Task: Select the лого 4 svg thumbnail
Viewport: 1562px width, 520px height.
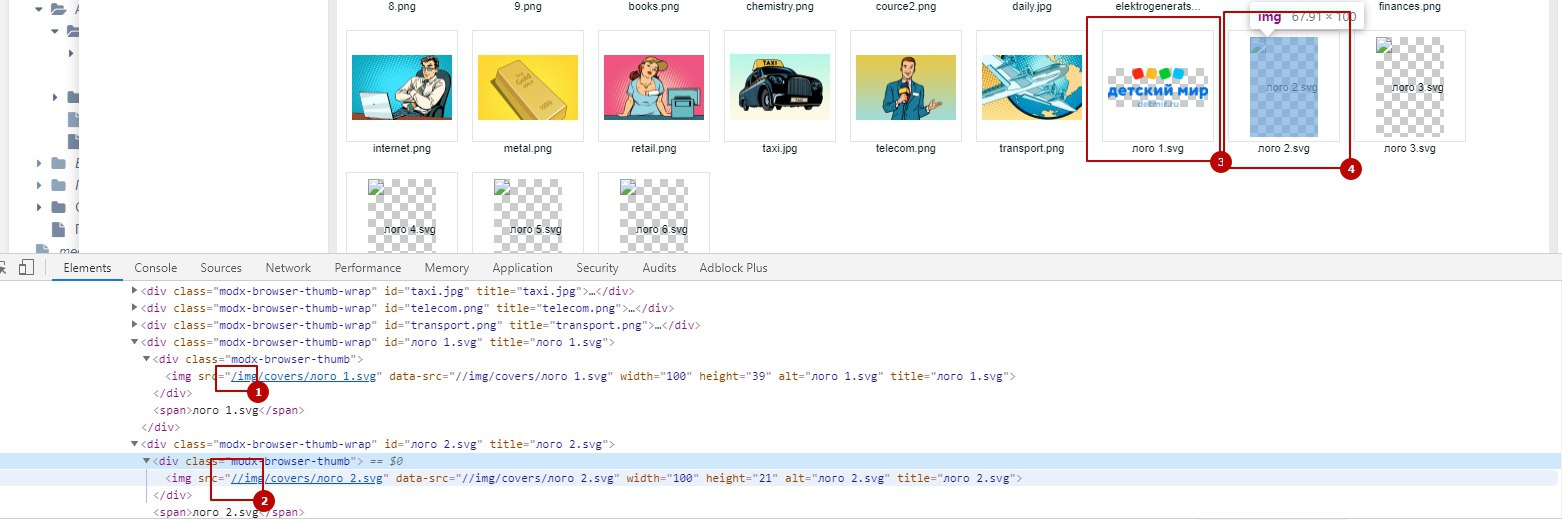Action: click(402, 215)
